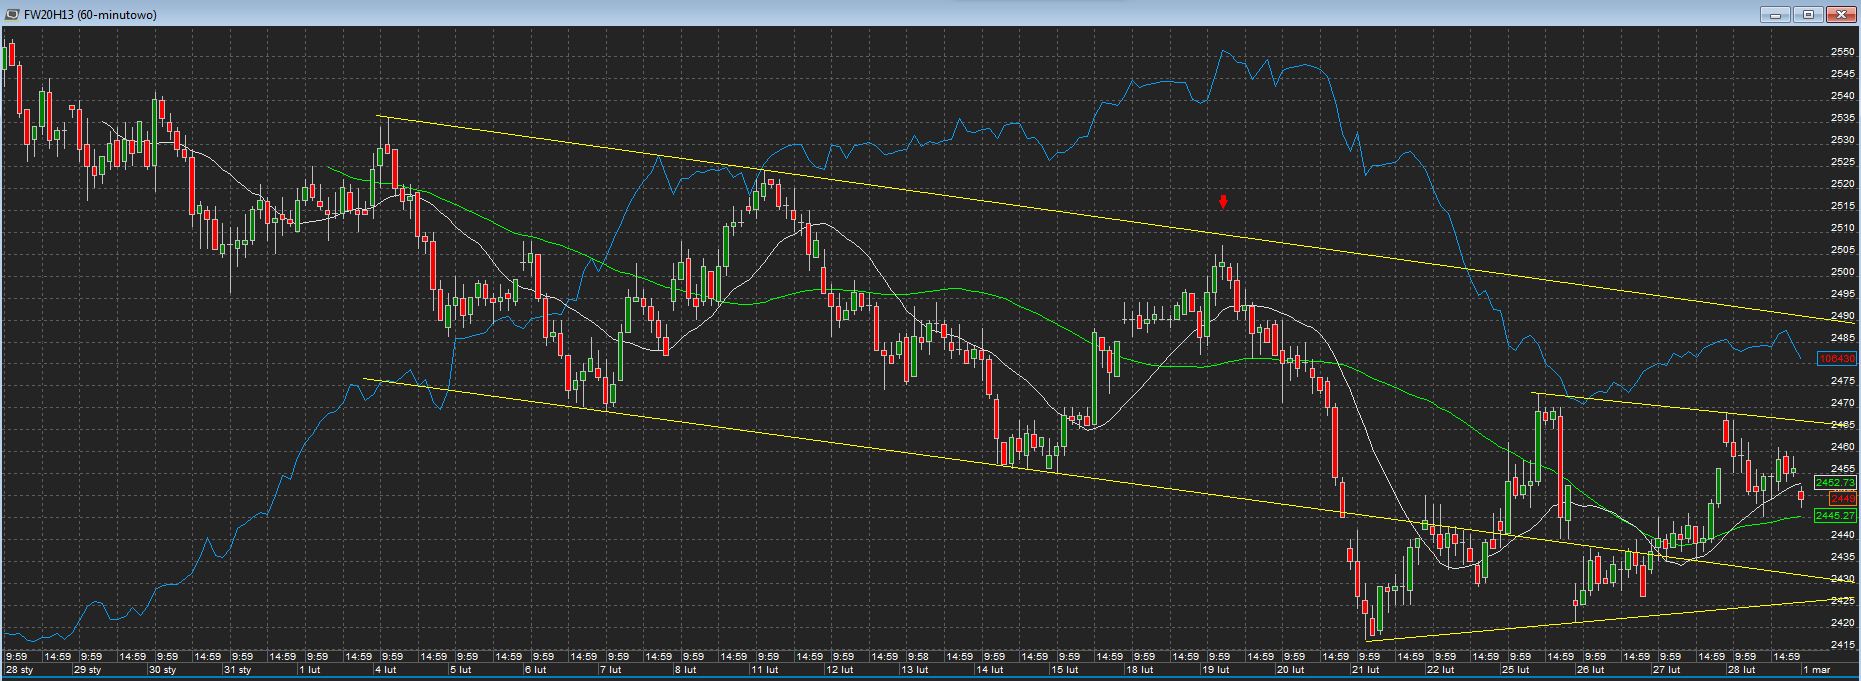Image resolution: width=1861 pixels, height=681 pixels.
Task: Select the 26 lut date label
Action: point(1590,670)
